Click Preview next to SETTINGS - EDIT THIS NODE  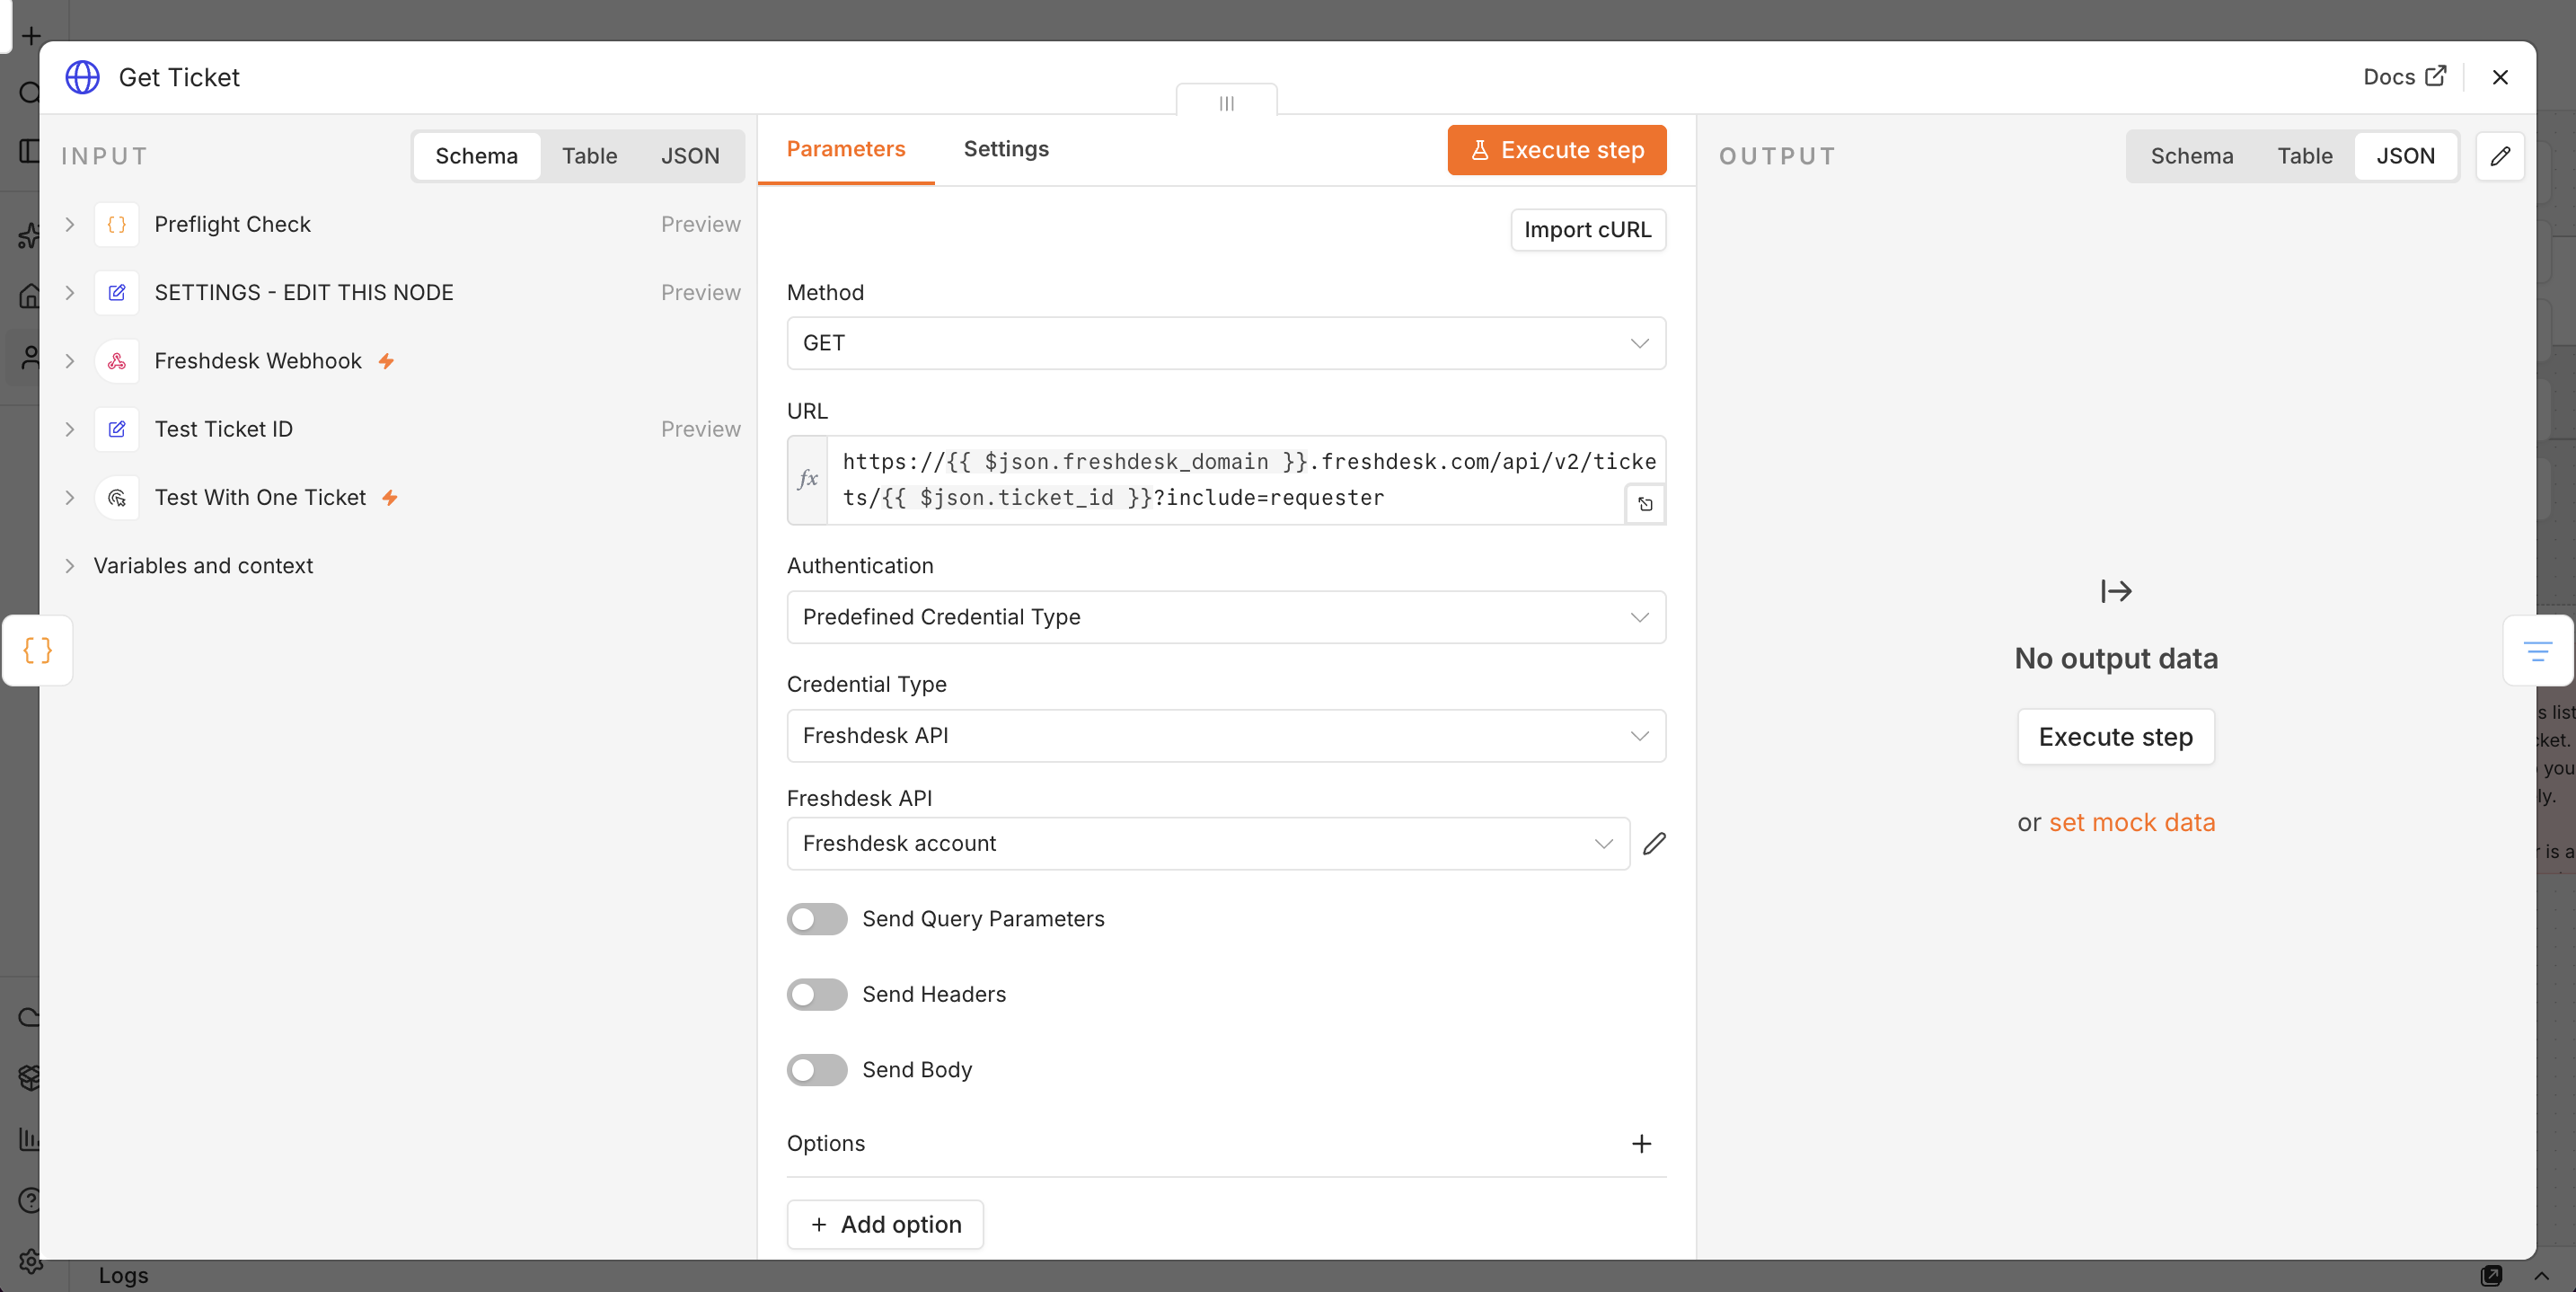tap(701, 292)
